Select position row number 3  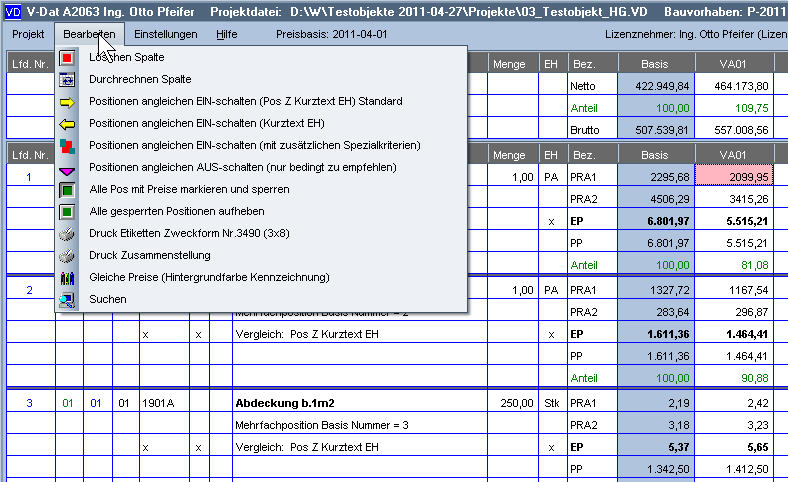[x=29, y=403]
